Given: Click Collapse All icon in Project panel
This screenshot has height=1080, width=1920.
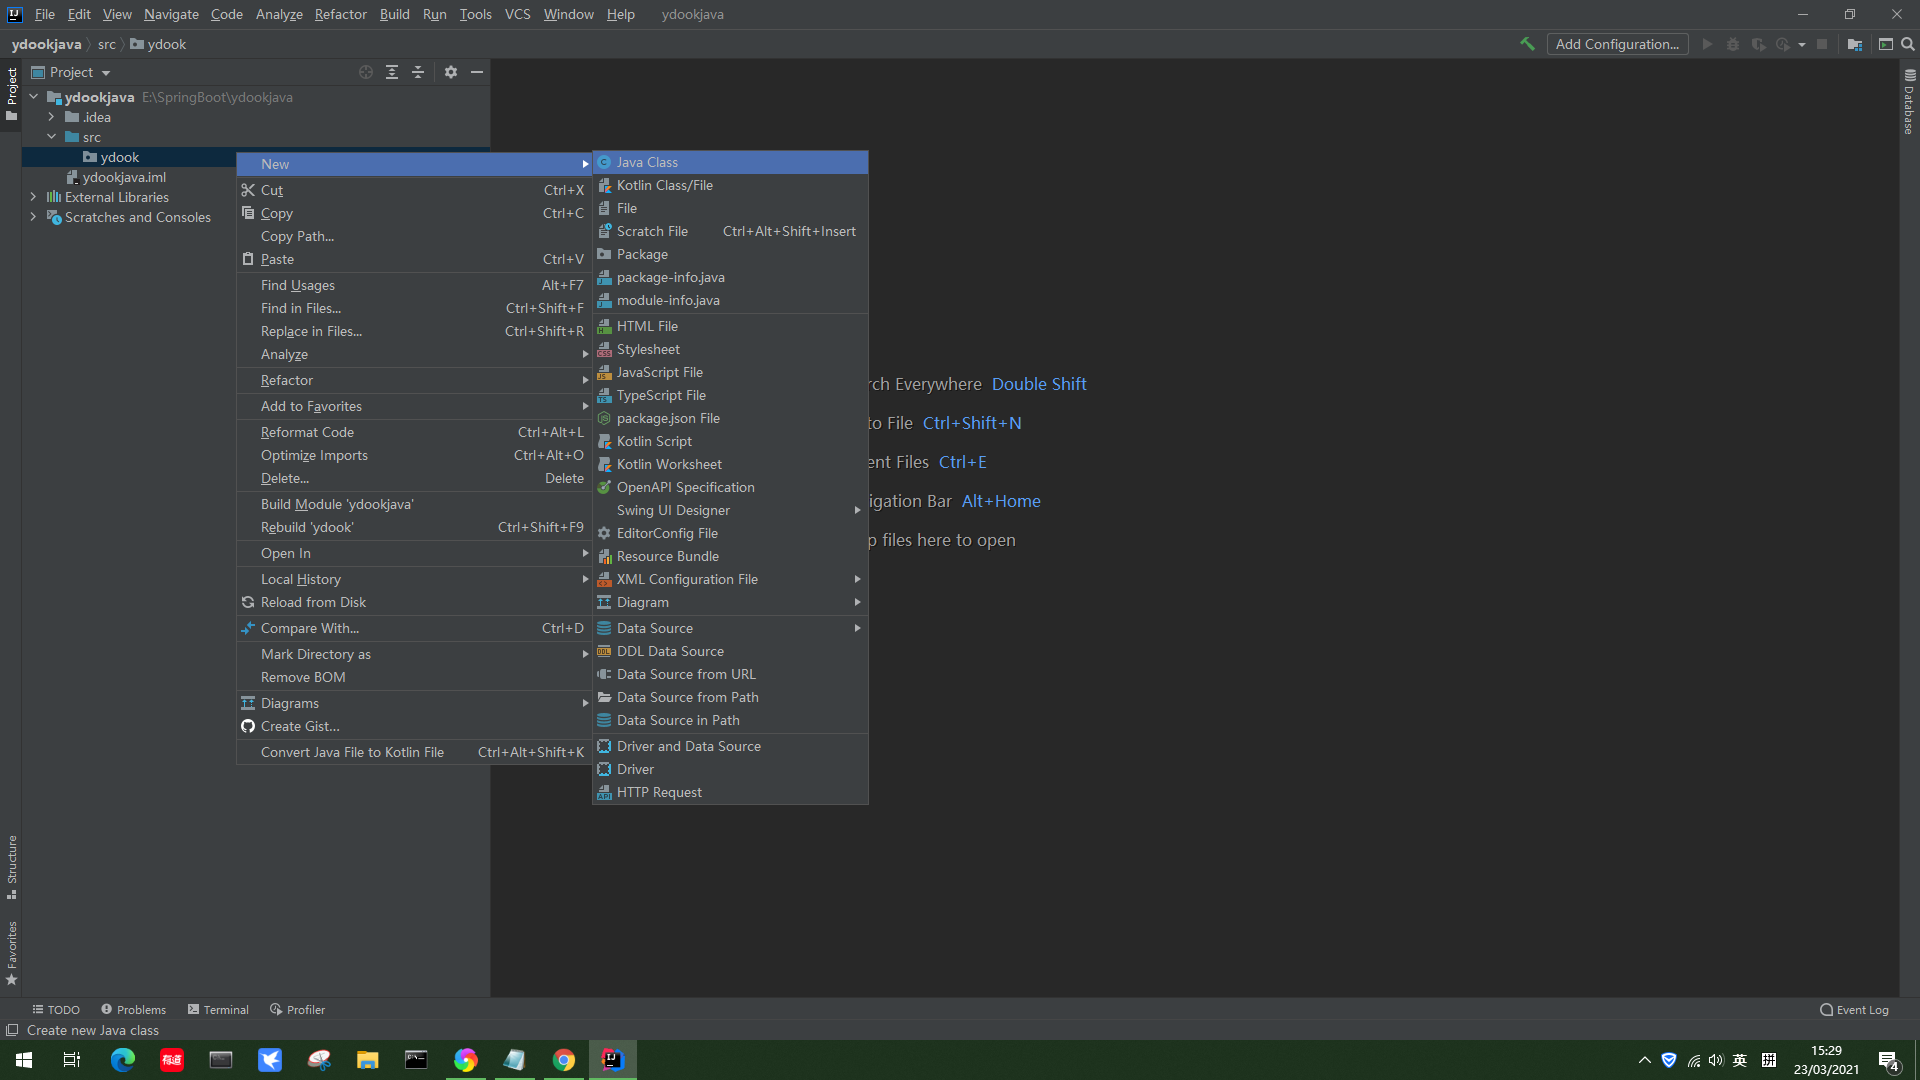Looking at the screenshot, I should coord(418,72).
